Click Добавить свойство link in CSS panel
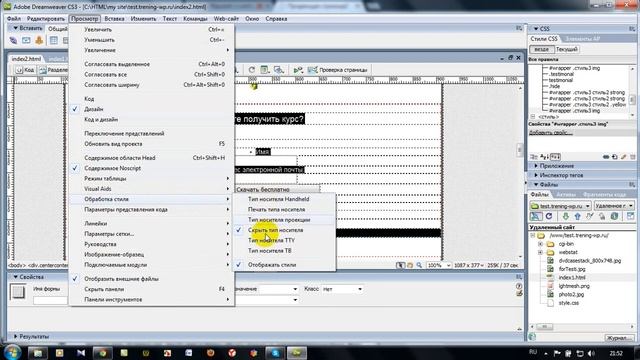Screen dimensions: 640x360 [550, 133]
